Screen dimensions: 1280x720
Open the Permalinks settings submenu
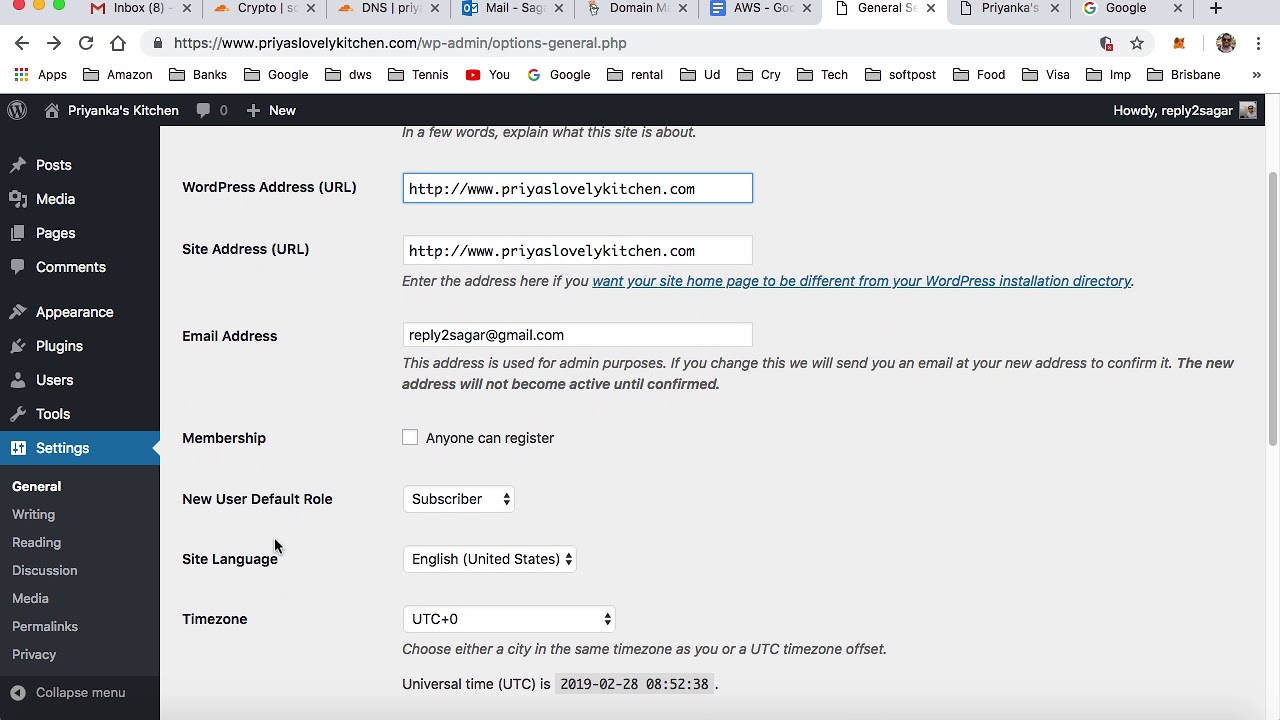point(45,626)
